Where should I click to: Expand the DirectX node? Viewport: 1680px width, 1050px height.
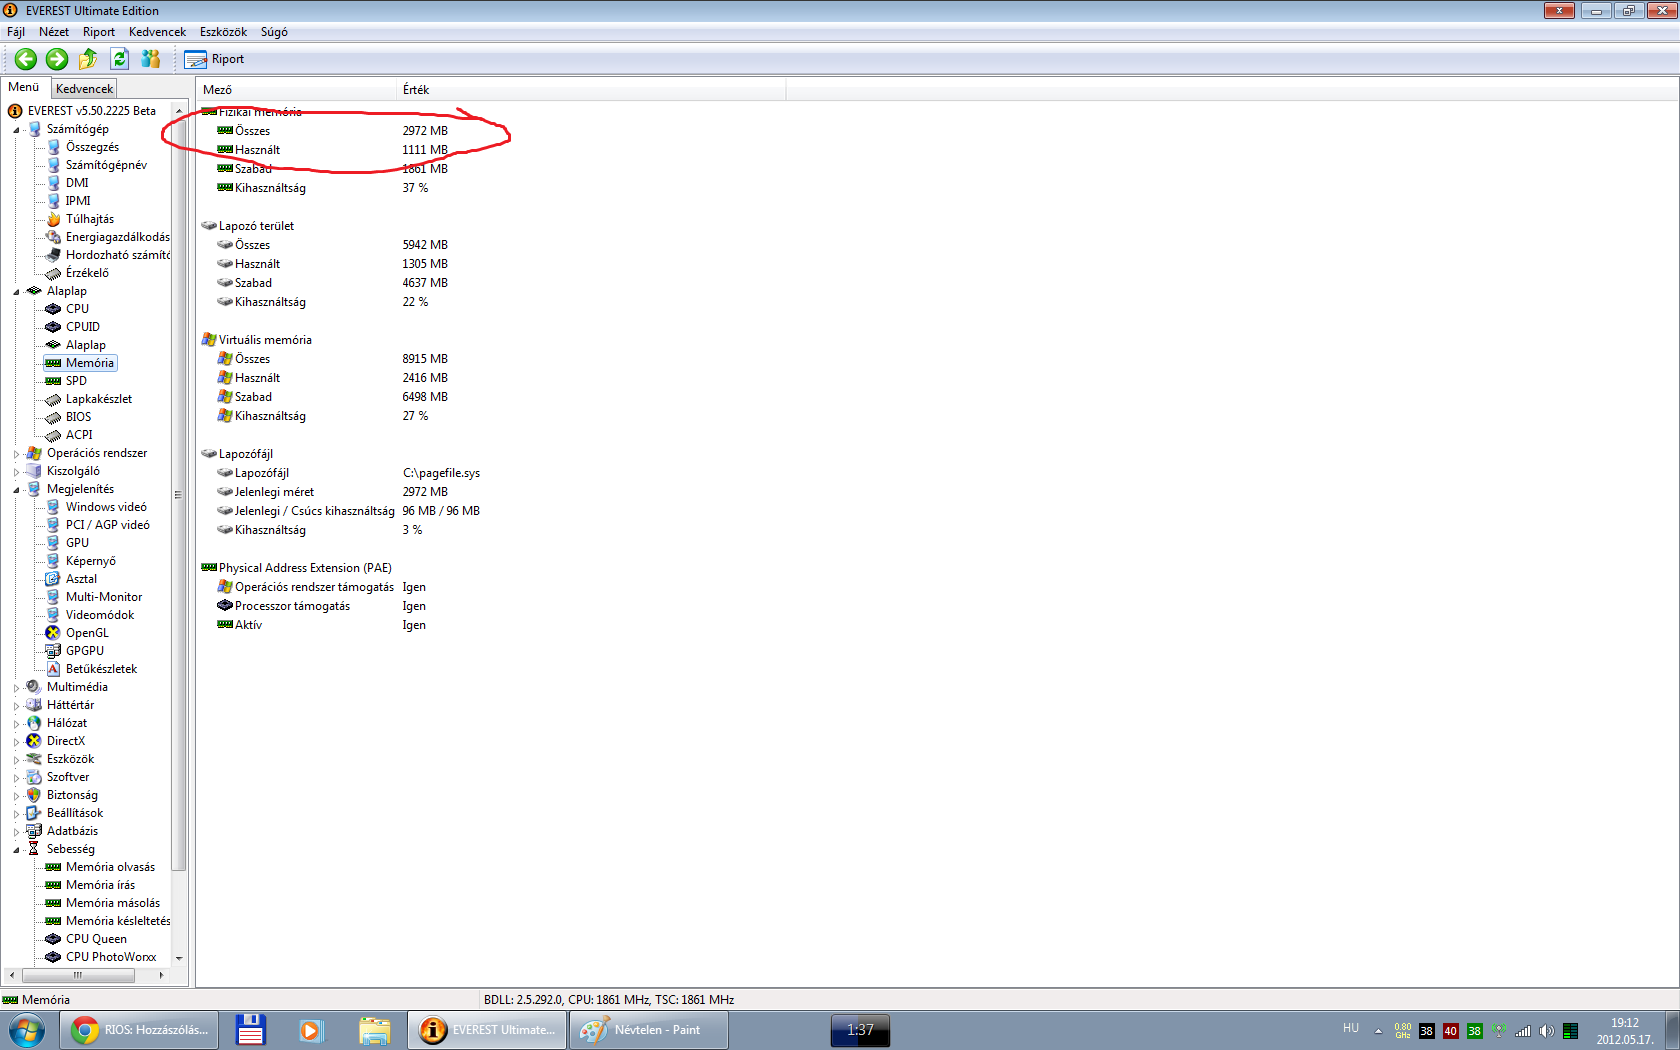[x=16, y=742]
